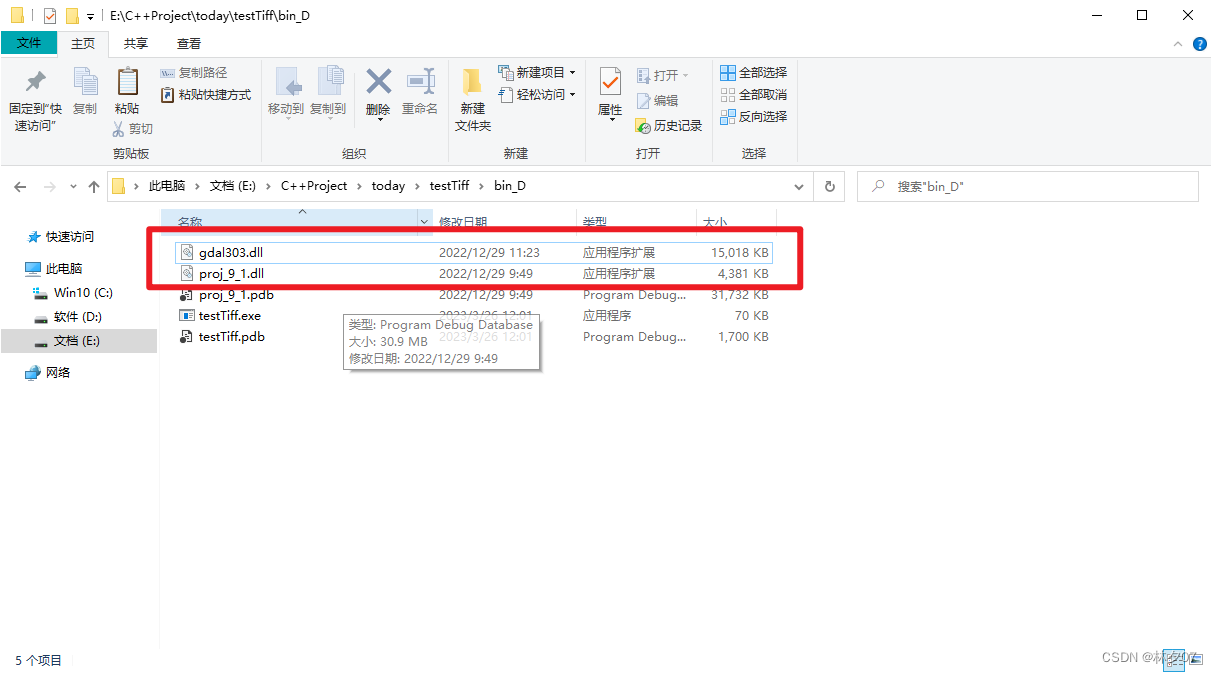Go forward with the Forward arrow
Screen dimensions: 1212x673
[x=49, y=187]
